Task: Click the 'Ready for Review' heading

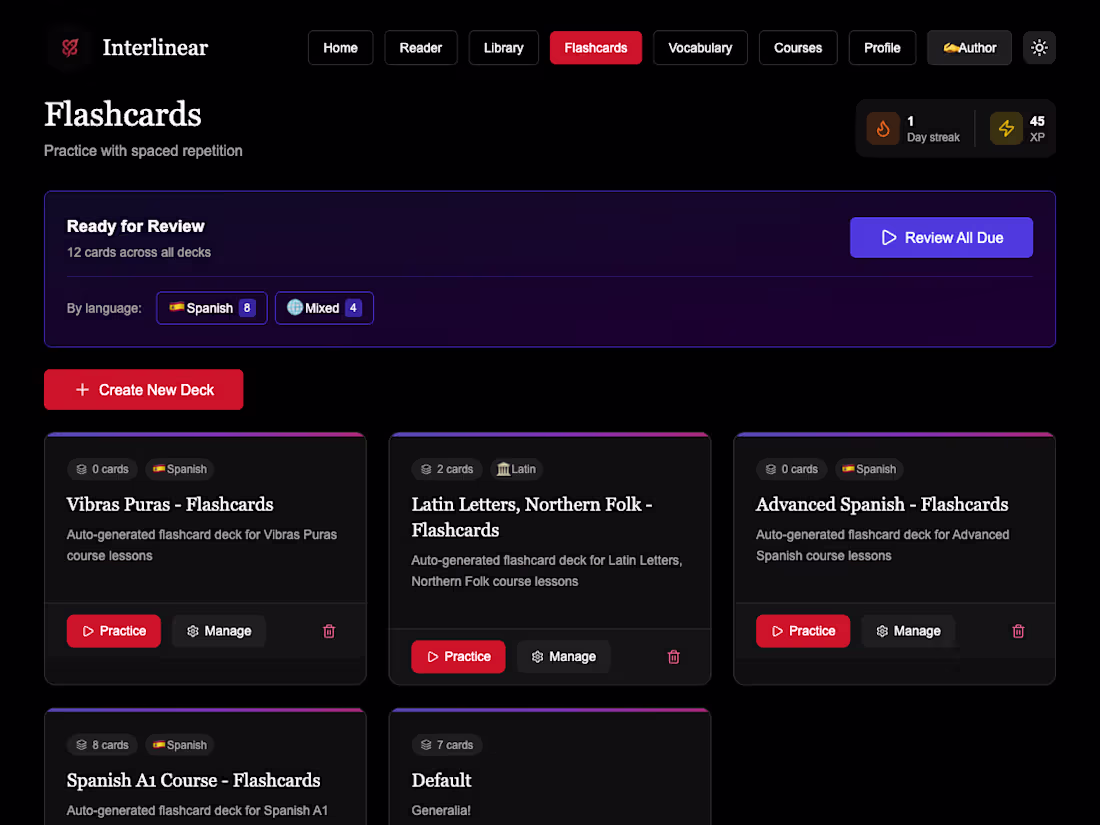Action: tap(135, 227)
